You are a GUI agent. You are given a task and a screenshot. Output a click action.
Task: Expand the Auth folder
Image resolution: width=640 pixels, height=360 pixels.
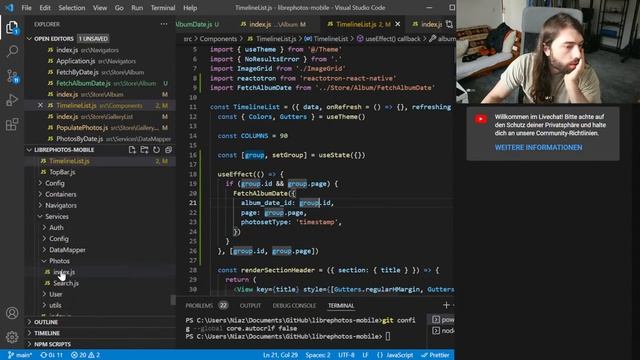[56, 227]
